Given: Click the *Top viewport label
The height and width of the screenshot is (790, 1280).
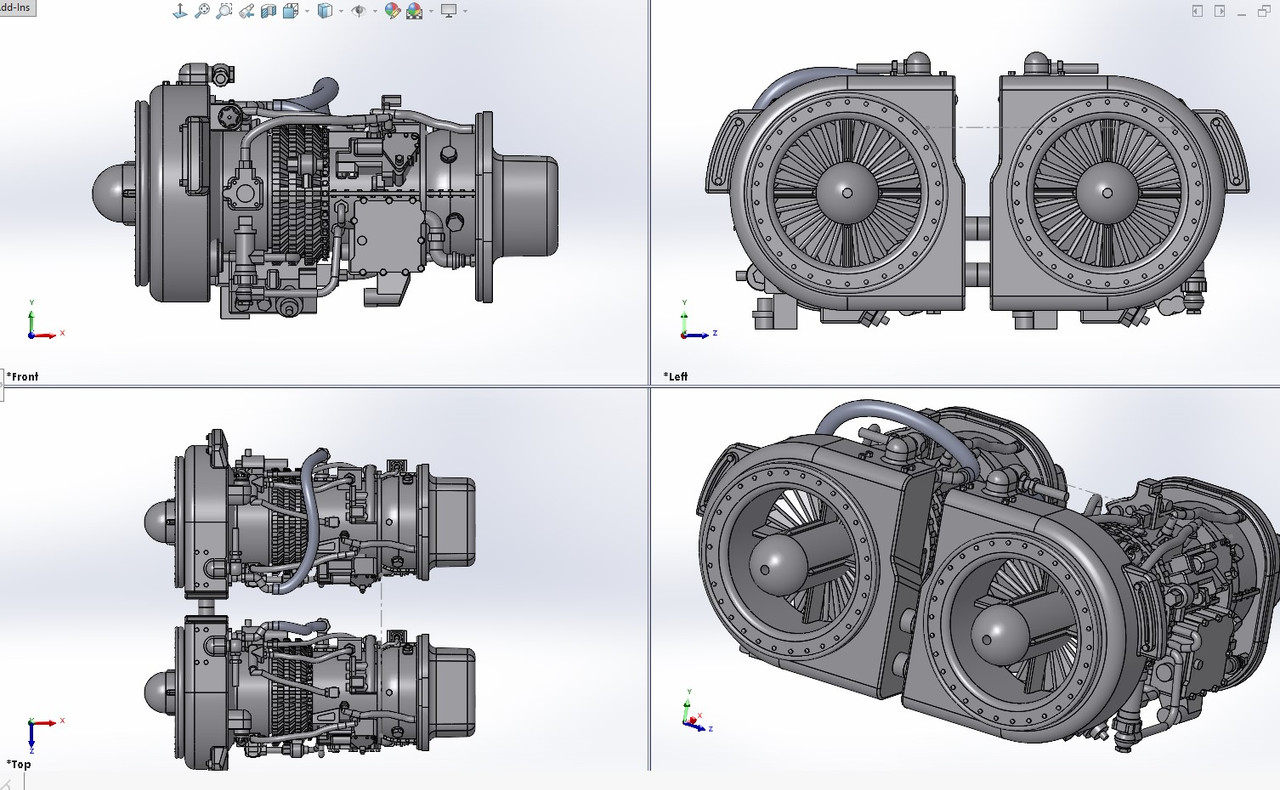Looking at the screenshot, I should (x=19, y=764).
